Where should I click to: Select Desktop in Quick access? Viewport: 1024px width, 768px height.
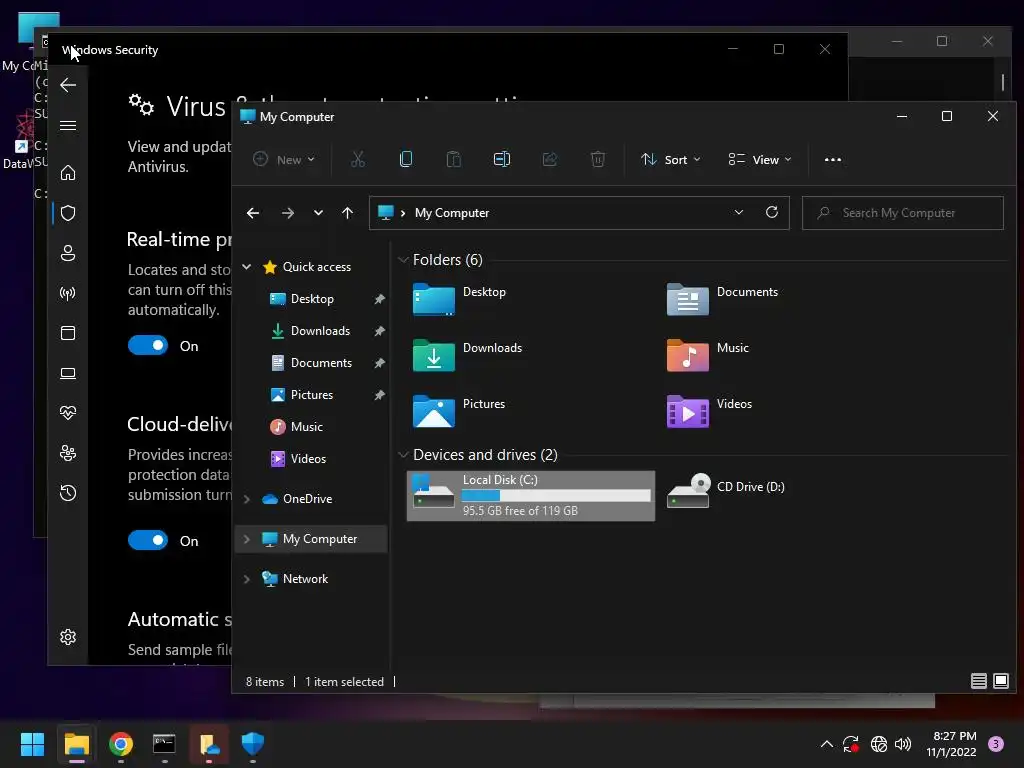coord(312,298)
